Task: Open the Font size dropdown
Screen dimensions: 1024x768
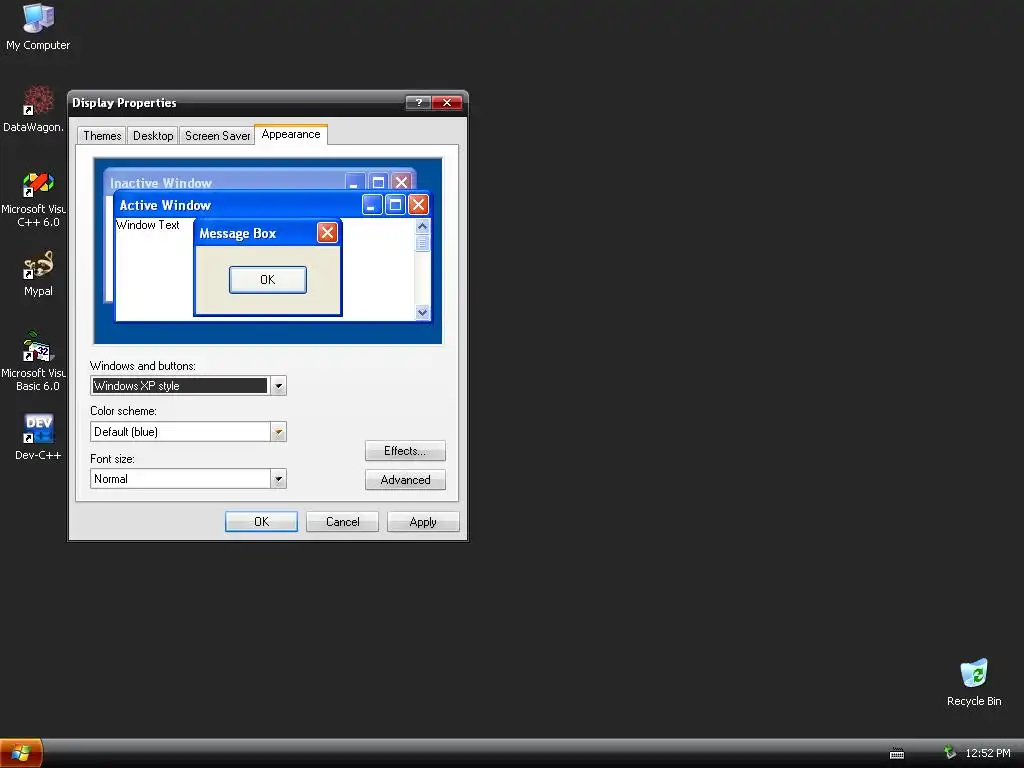Action: 278,479
